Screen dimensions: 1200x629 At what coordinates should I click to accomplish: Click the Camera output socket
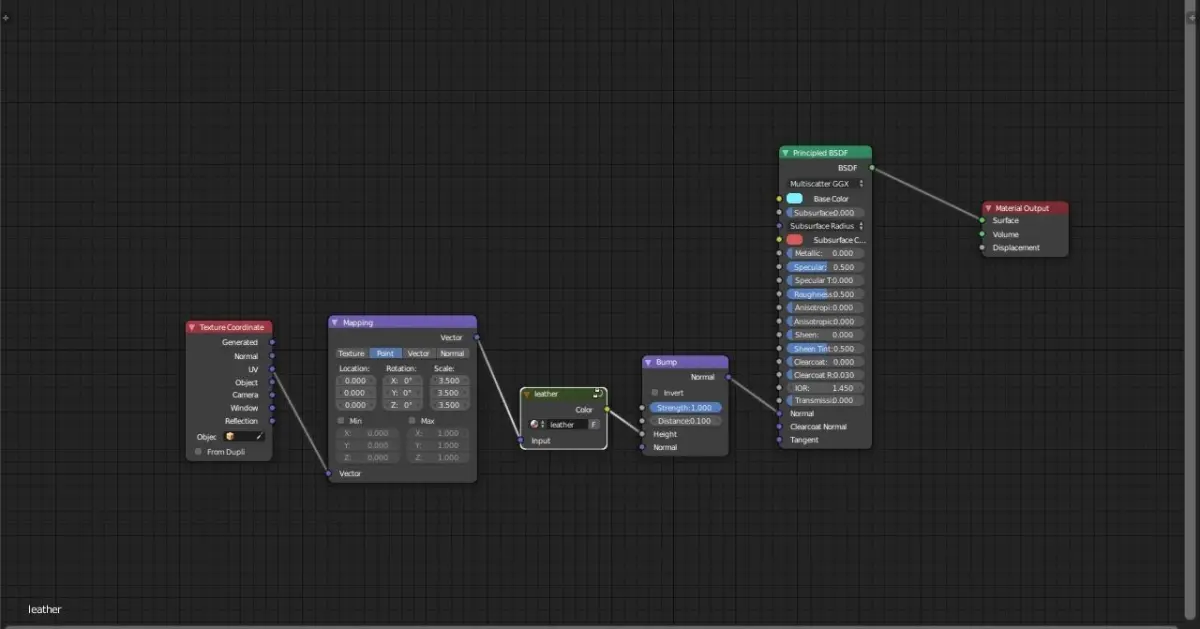click(x=272, y=395)
